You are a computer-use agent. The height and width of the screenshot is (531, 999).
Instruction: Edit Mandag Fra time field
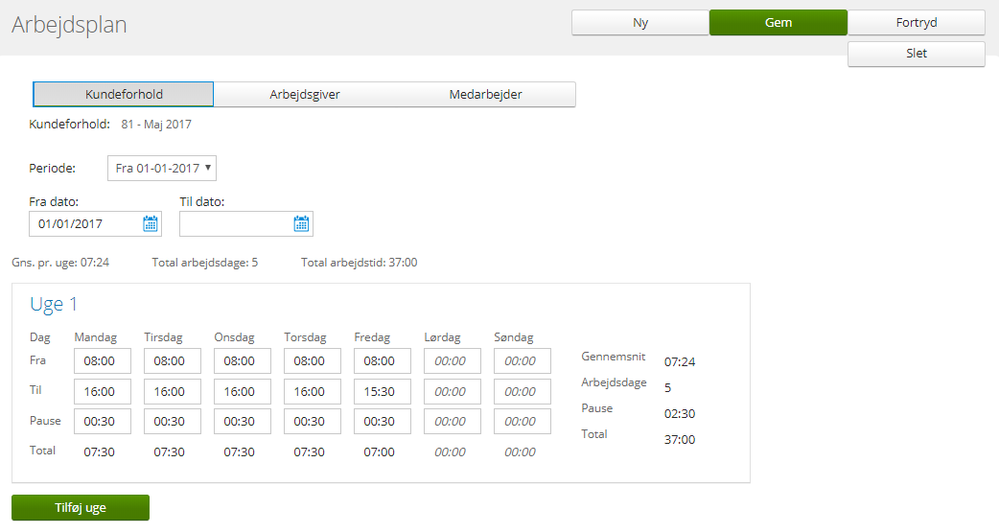tap(103, 361)
